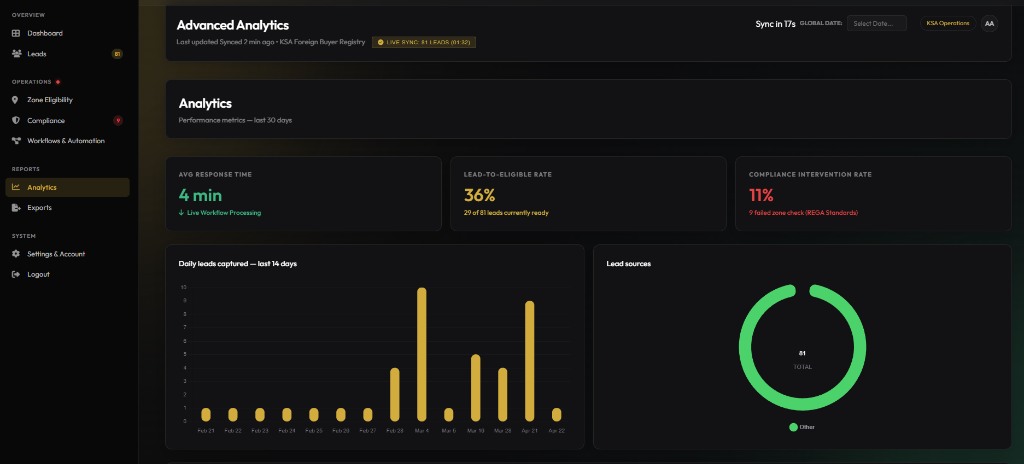Click the Workflows & Automation nodes icon
Image resolution: width=1024 pixels, height=464 pixels.
(x=16, y=141)
